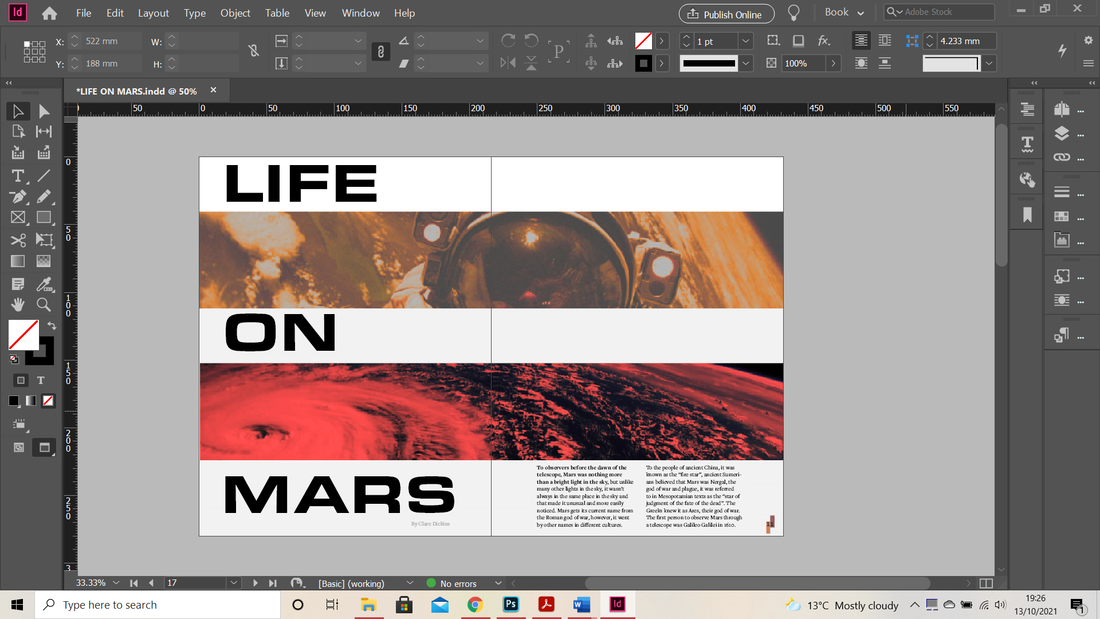Set formatting affects container
Screen dimensions: 1100x619
click(x=20, y=380)
